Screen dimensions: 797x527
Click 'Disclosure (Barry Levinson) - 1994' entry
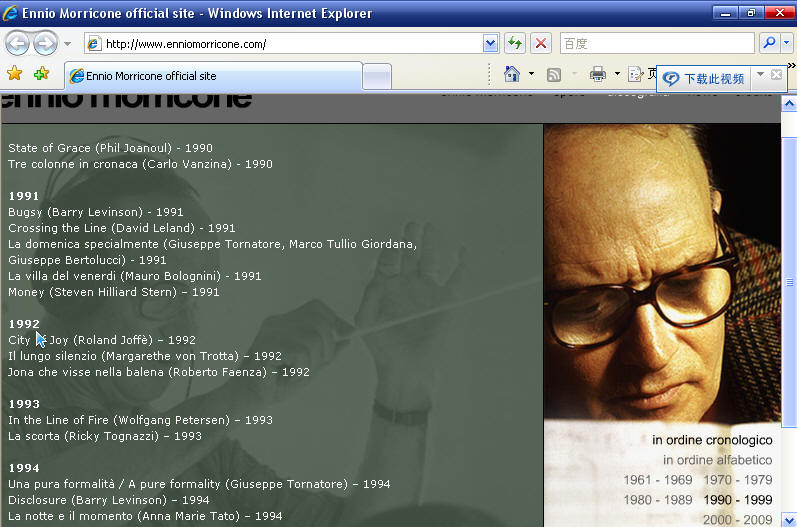point(109,500)
